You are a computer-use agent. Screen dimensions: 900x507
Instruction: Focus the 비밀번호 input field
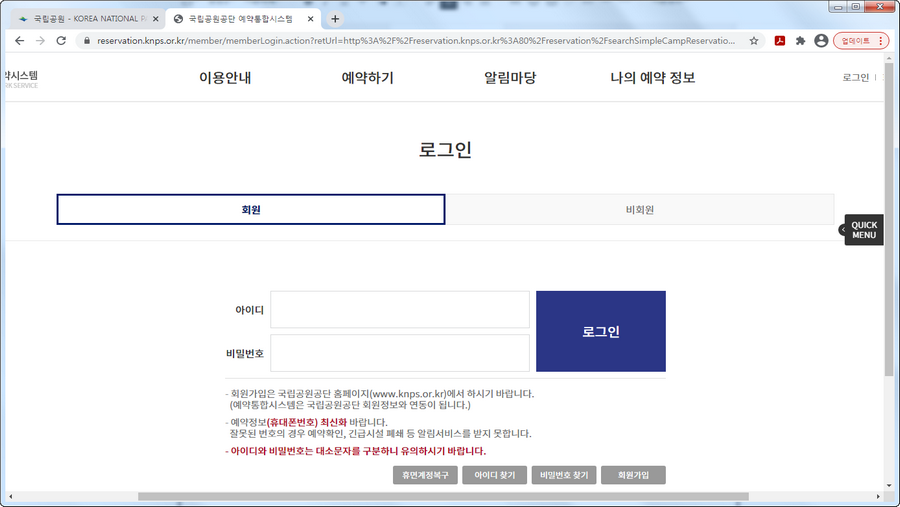tap(399, 353)
